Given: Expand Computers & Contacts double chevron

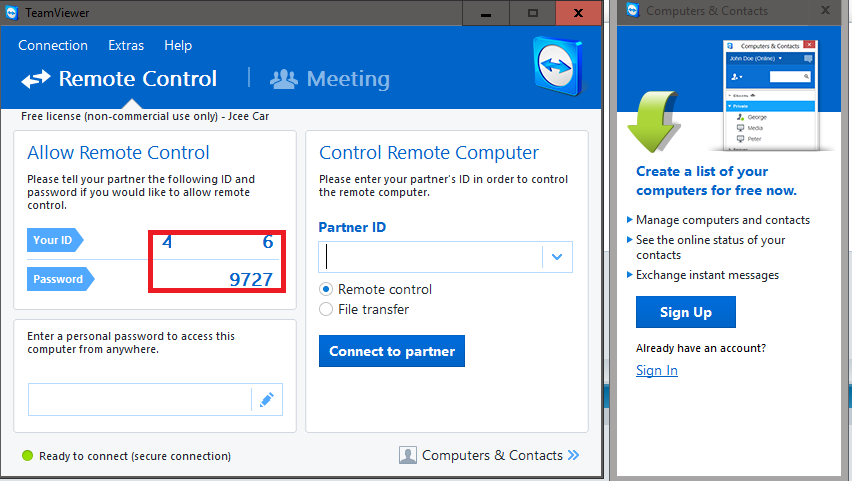Looking at the screenshot, I should tap(573, 455).
